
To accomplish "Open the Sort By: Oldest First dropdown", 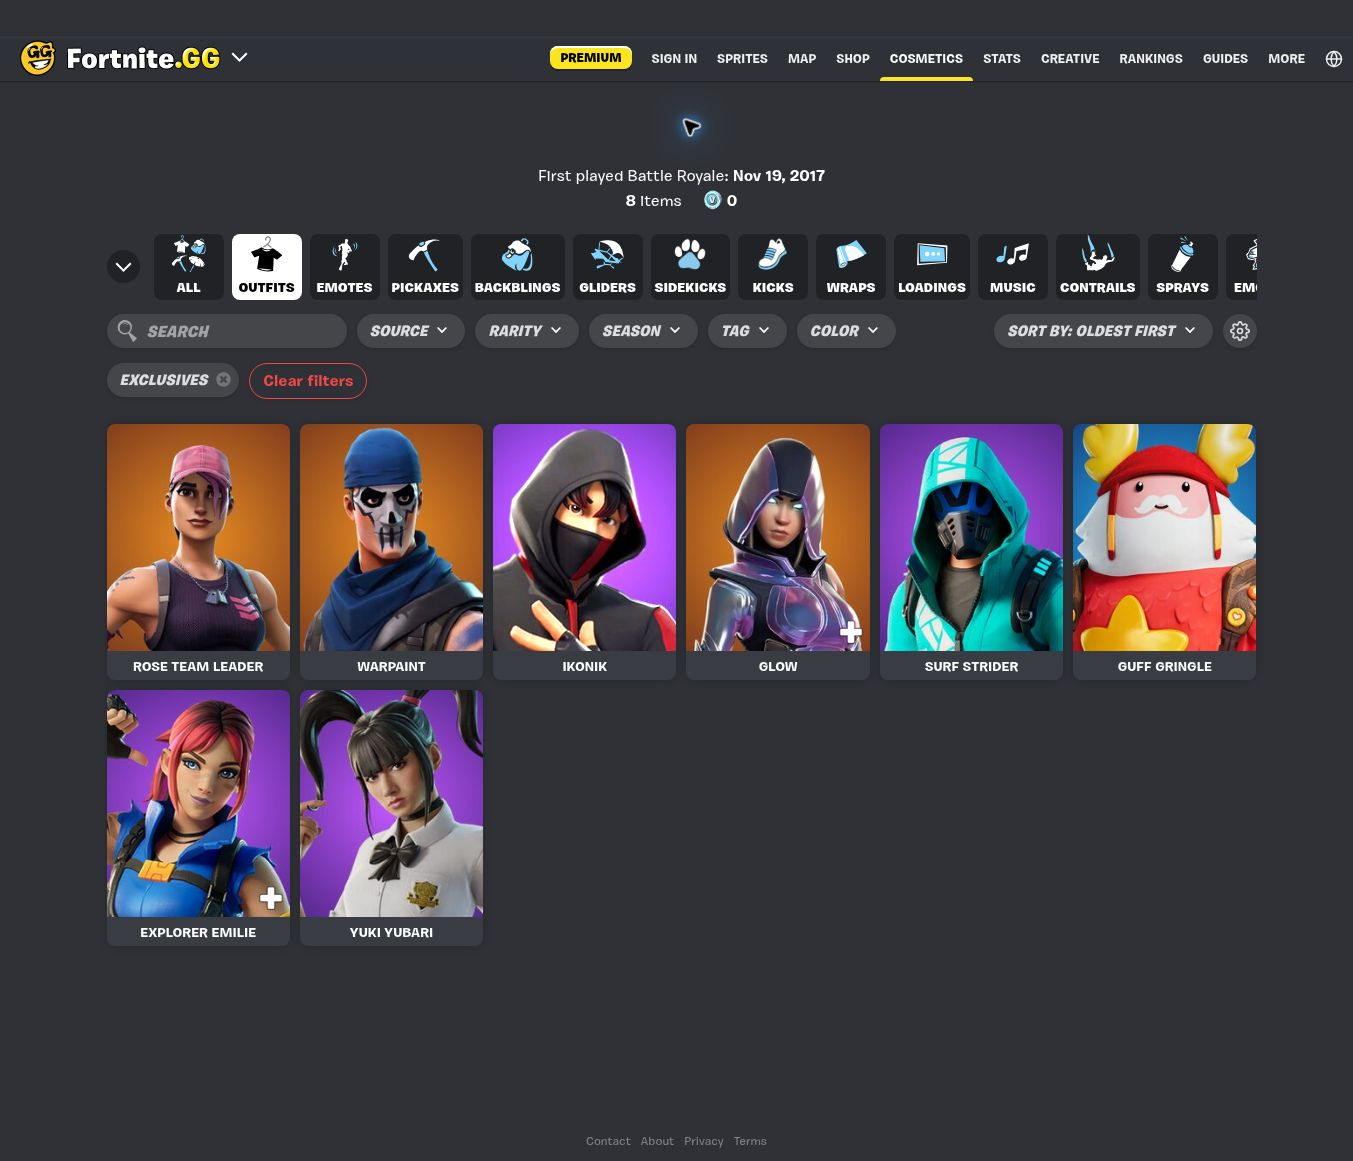I will tap(1102, 331).
